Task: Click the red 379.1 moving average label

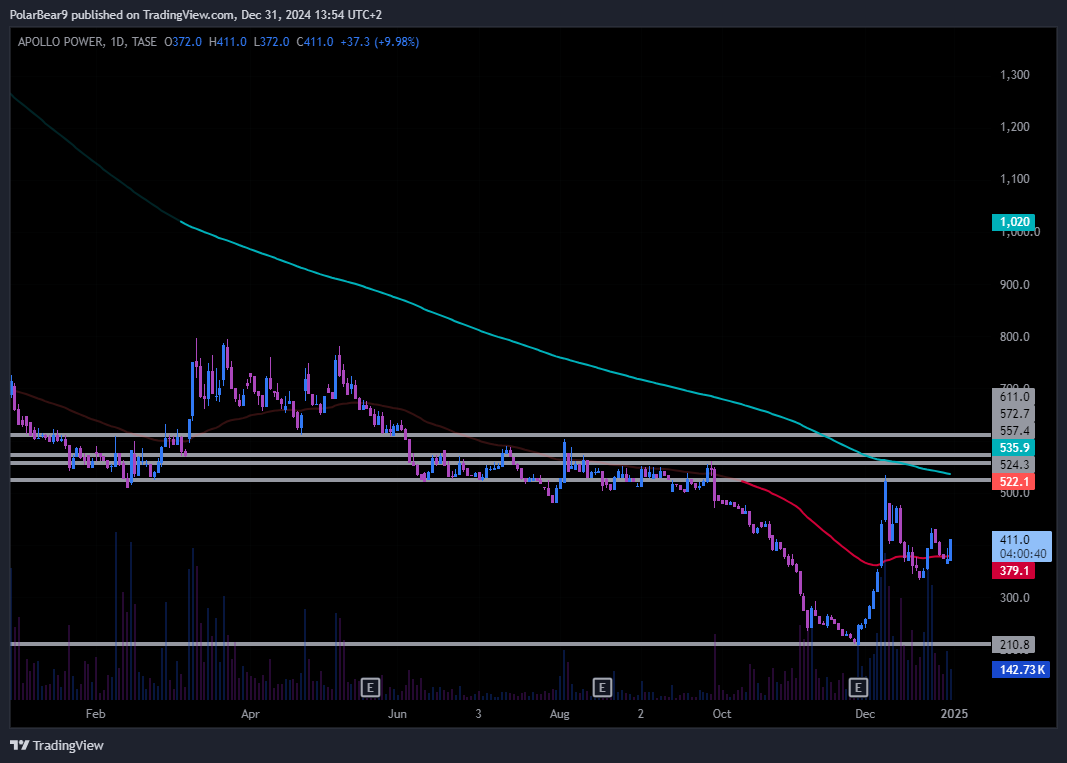Action: click(x=1014, y=570)
